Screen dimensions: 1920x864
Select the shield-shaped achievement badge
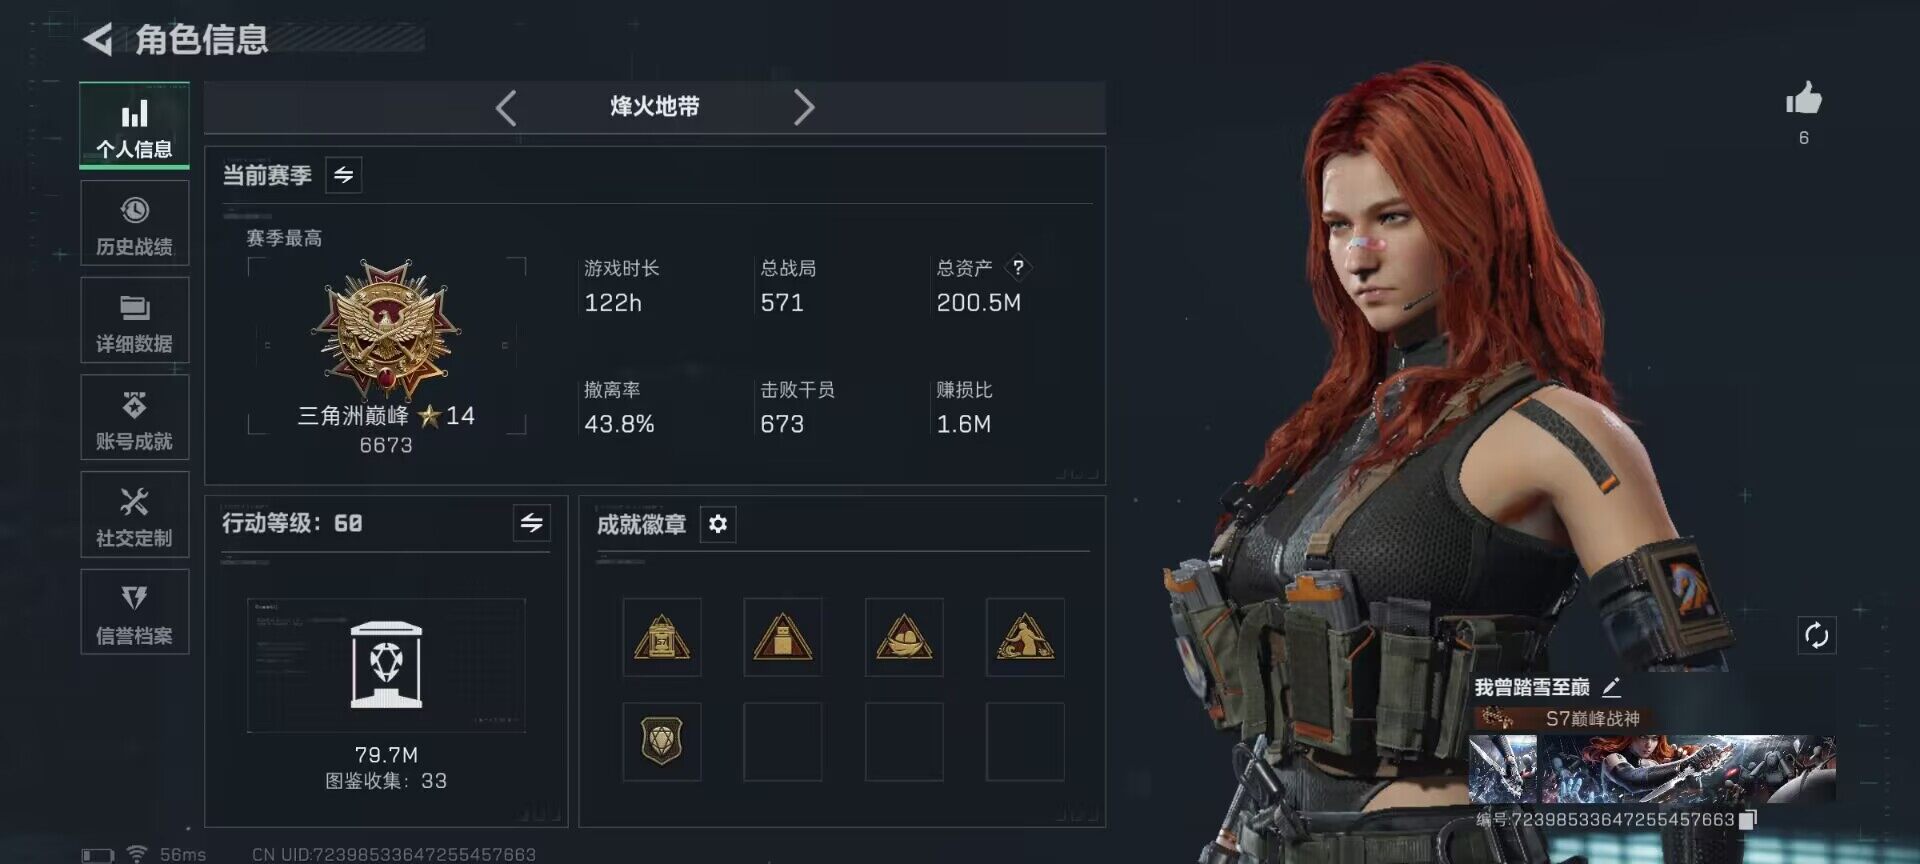click(662, 741)
